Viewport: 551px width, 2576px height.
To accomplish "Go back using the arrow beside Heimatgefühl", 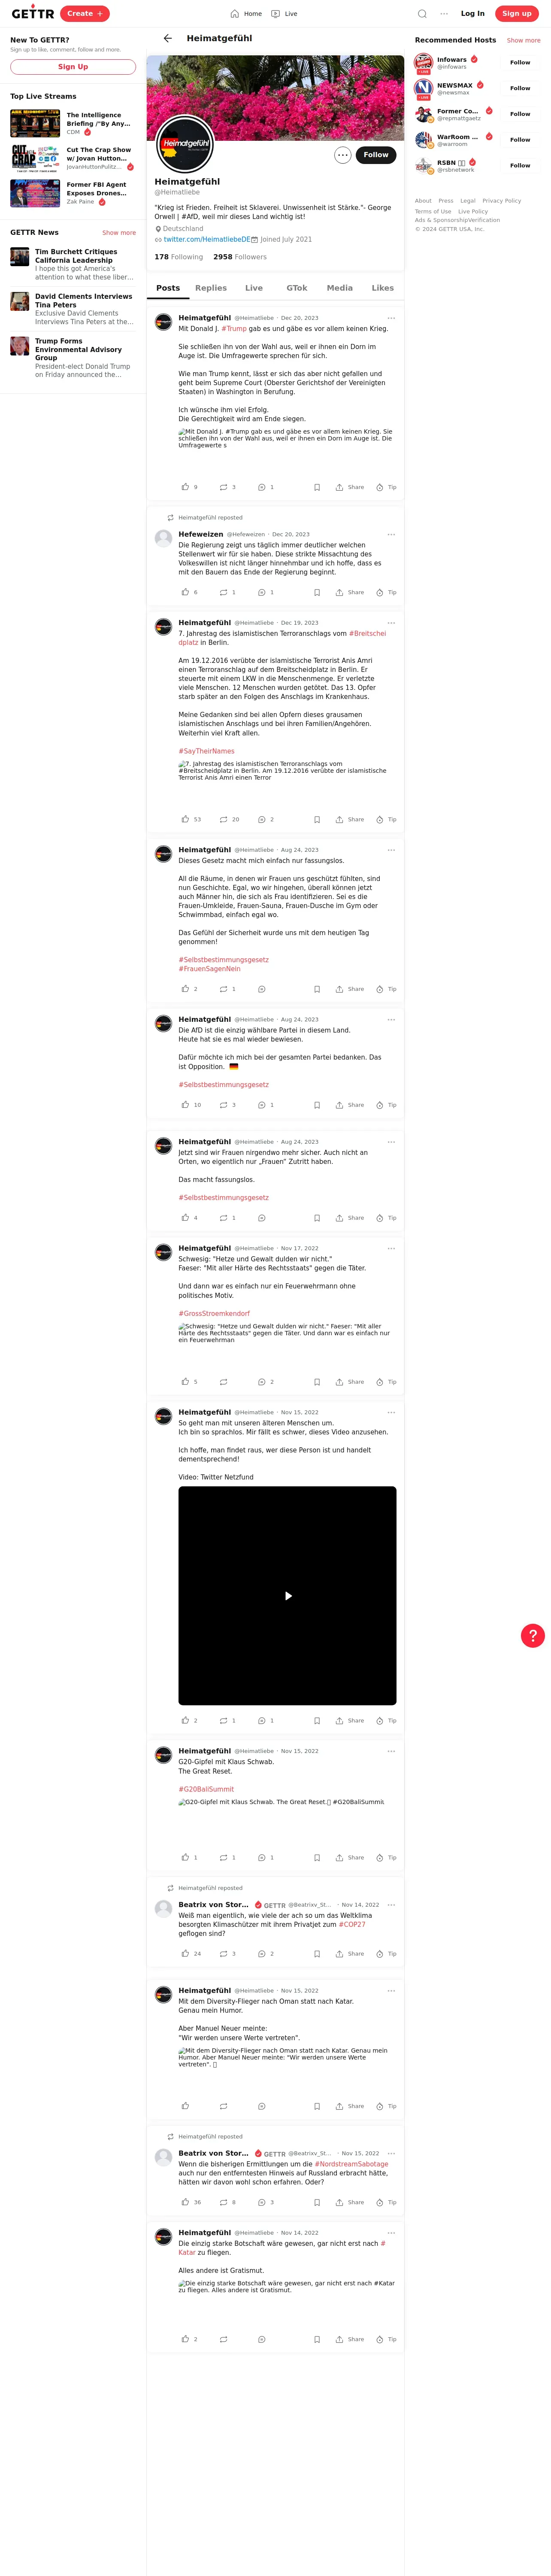I will 167,38.
